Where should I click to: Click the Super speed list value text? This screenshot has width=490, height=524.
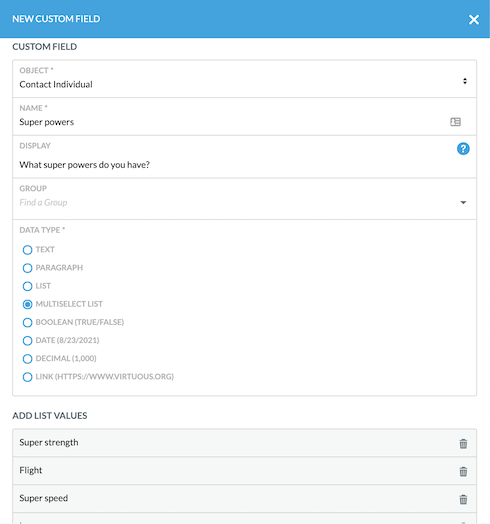pyautogui.click(x=44, y=498)
